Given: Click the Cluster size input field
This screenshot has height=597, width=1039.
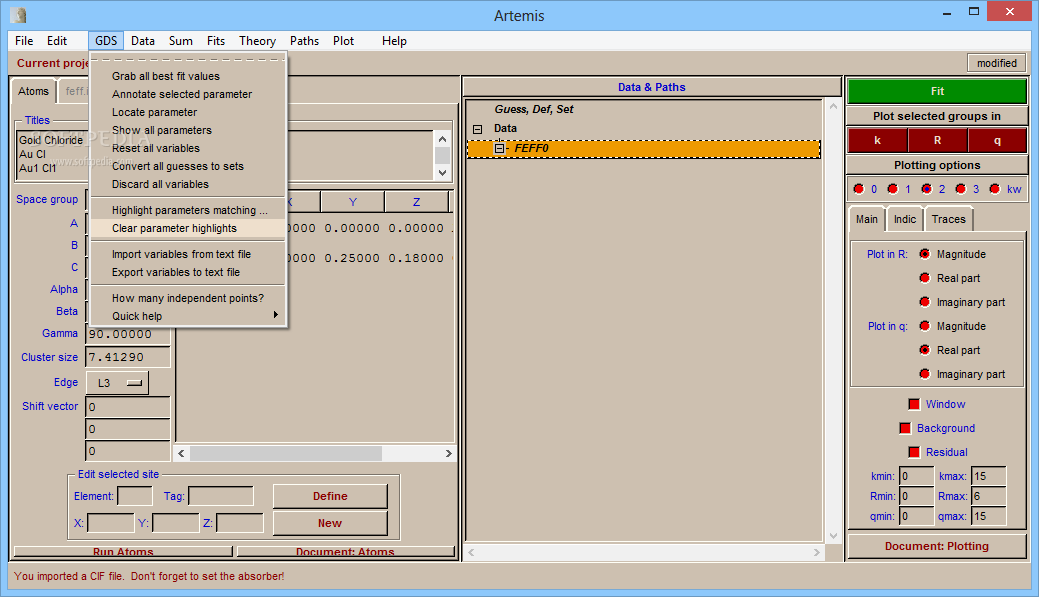Looking at the screenshot, I should click(x=128, y=357).
